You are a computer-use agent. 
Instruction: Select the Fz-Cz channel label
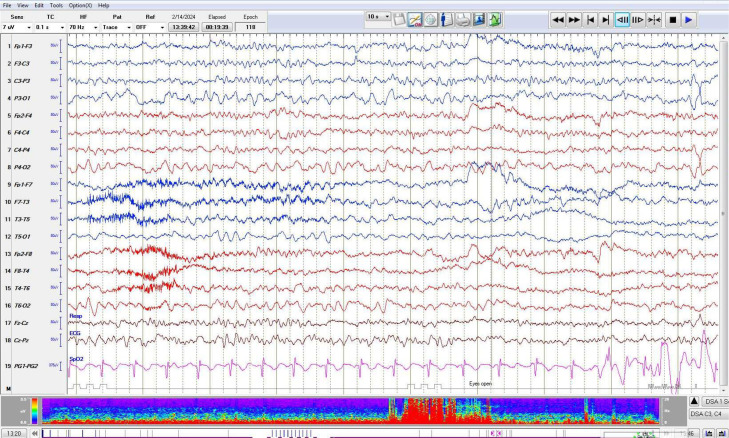(22, 323)
